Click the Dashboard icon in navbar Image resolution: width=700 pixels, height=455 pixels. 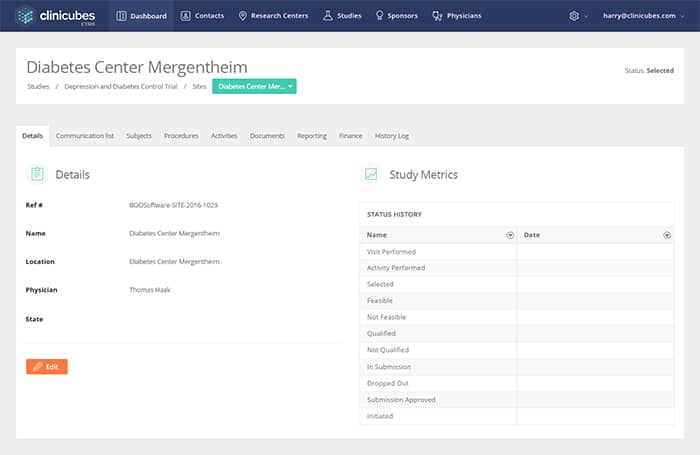coord(122,16)
